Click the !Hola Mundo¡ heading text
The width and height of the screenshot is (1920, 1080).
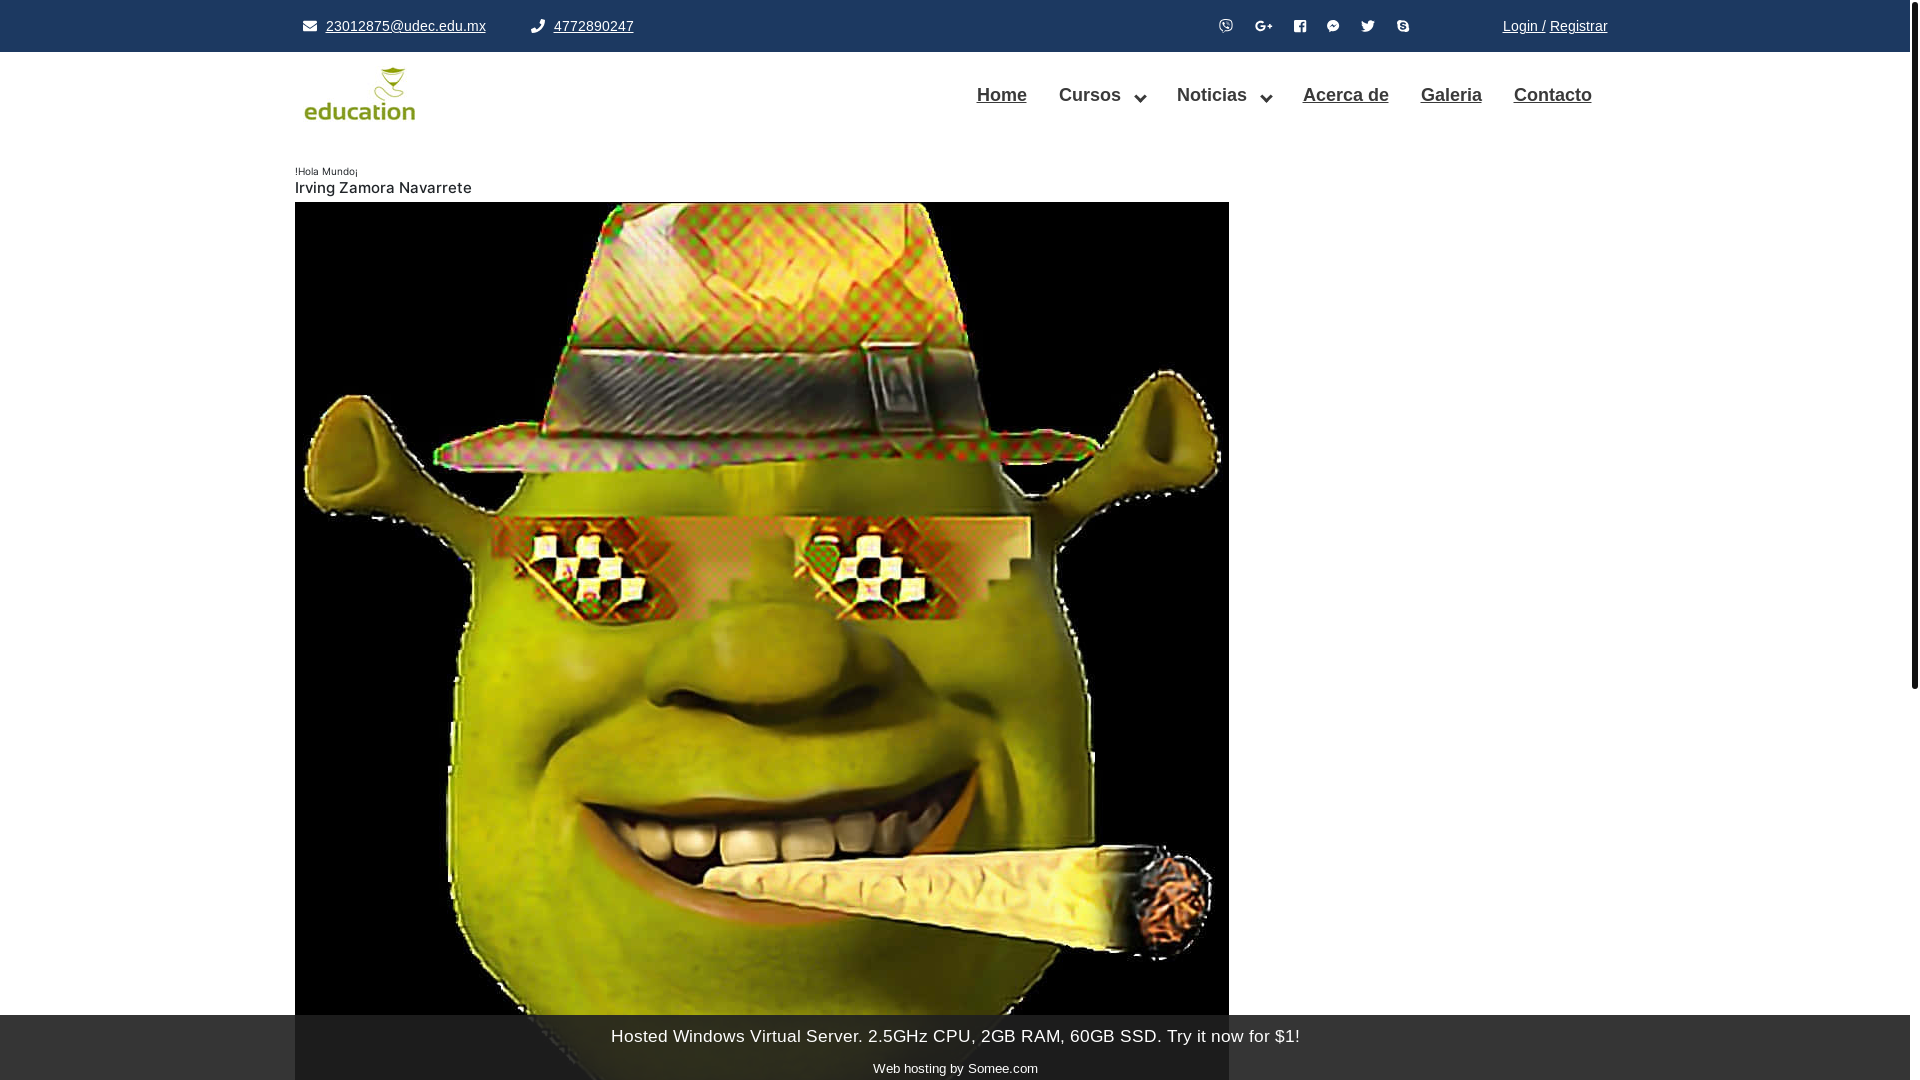[326, 171]
